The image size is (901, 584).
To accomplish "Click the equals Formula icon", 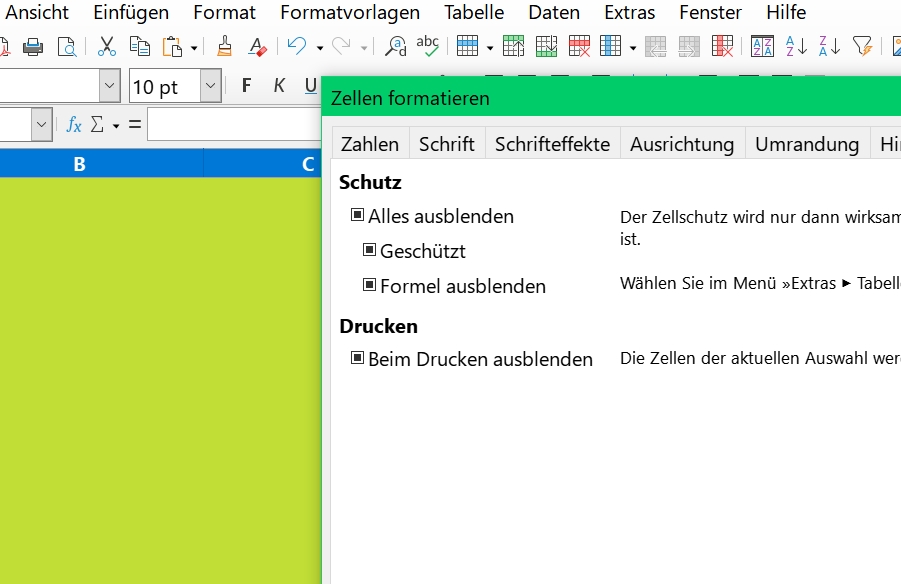I will 134,124.
